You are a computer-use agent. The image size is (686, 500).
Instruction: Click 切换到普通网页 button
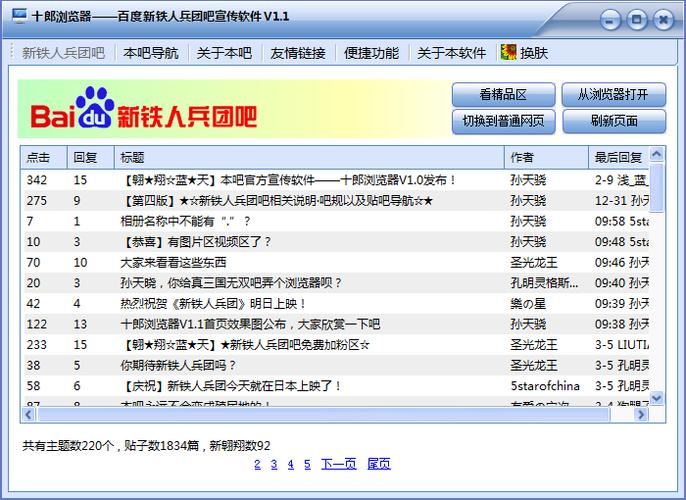point(503,121)
